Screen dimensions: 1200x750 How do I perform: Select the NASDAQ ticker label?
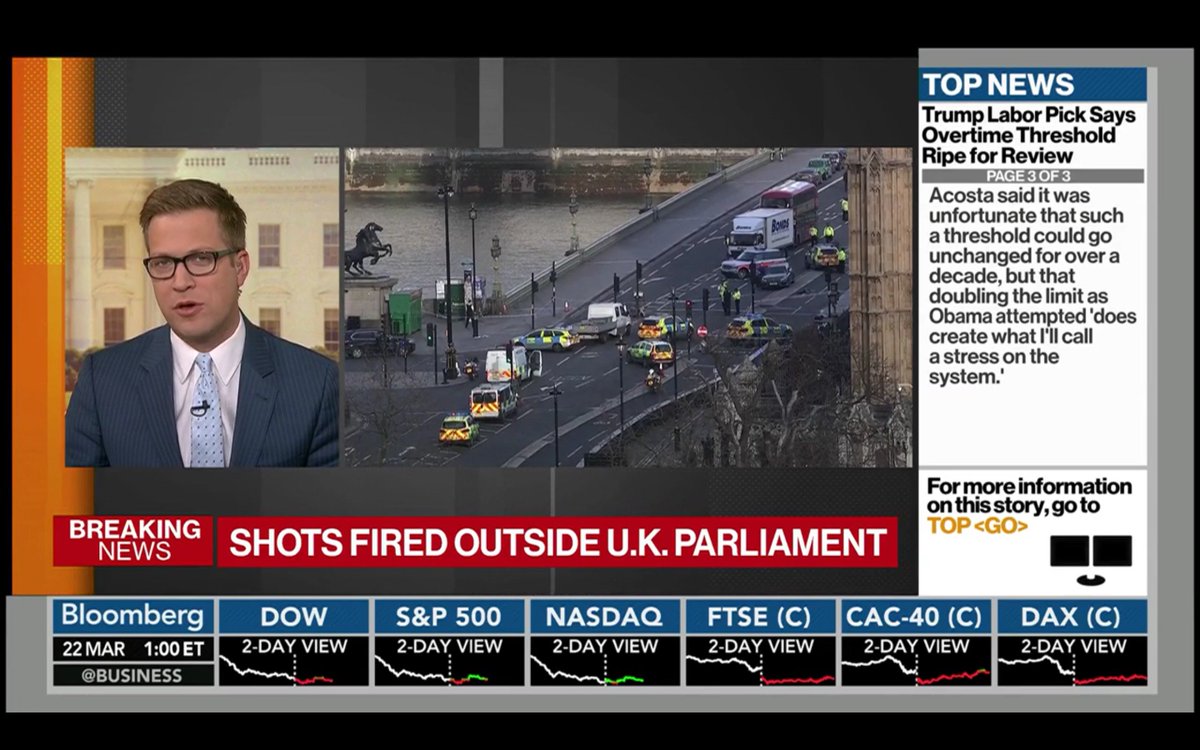click(x=605, y=616)
